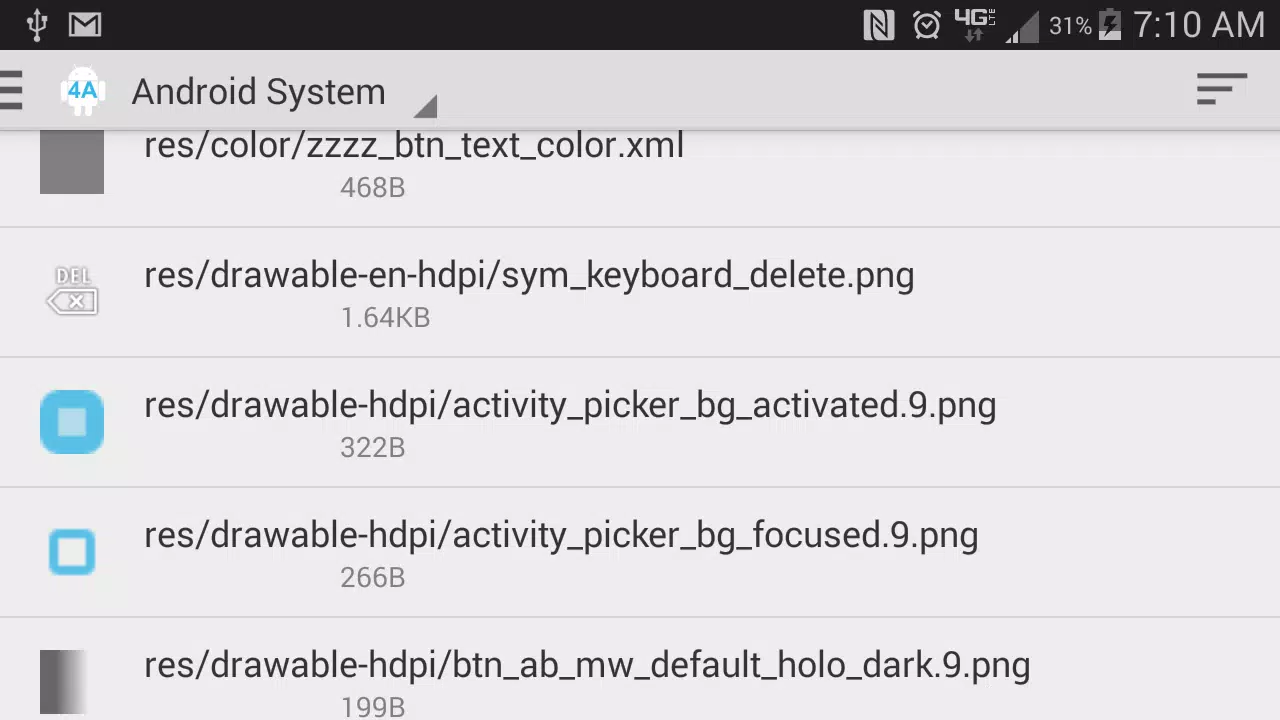1280x720 pixels.
Task: Open activity_picker_bg_focused.9.png outline thumbnail
Action: coord(72,552)
